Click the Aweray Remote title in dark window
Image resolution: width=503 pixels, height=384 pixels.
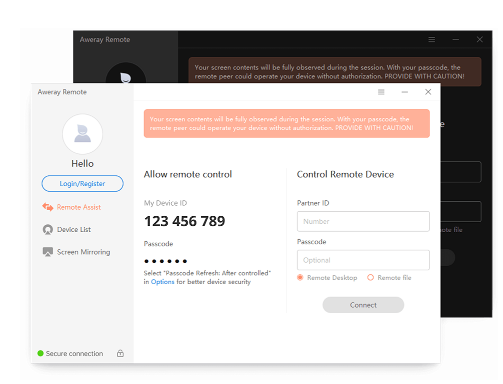pyautogui.click(x=105, y=40)
